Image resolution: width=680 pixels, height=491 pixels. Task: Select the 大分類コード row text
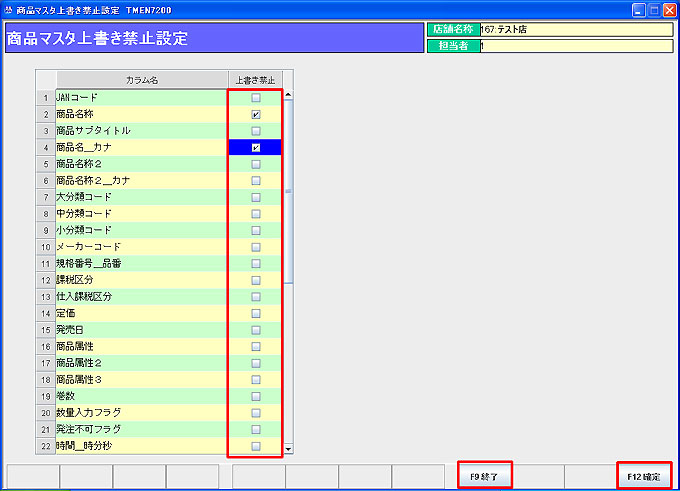(x=84, y=197)
